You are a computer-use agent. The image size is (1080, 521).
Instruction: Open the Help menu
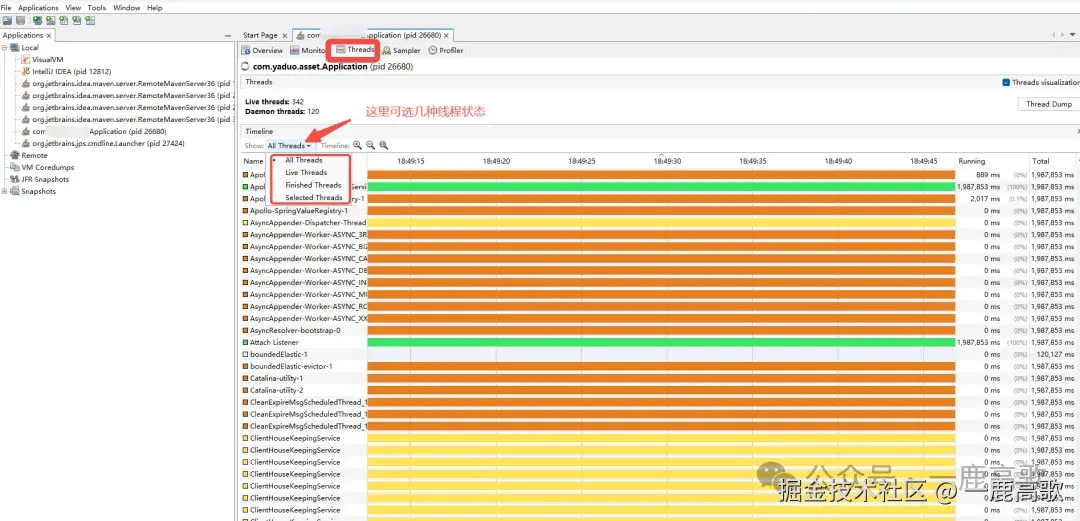pos(154,8)
